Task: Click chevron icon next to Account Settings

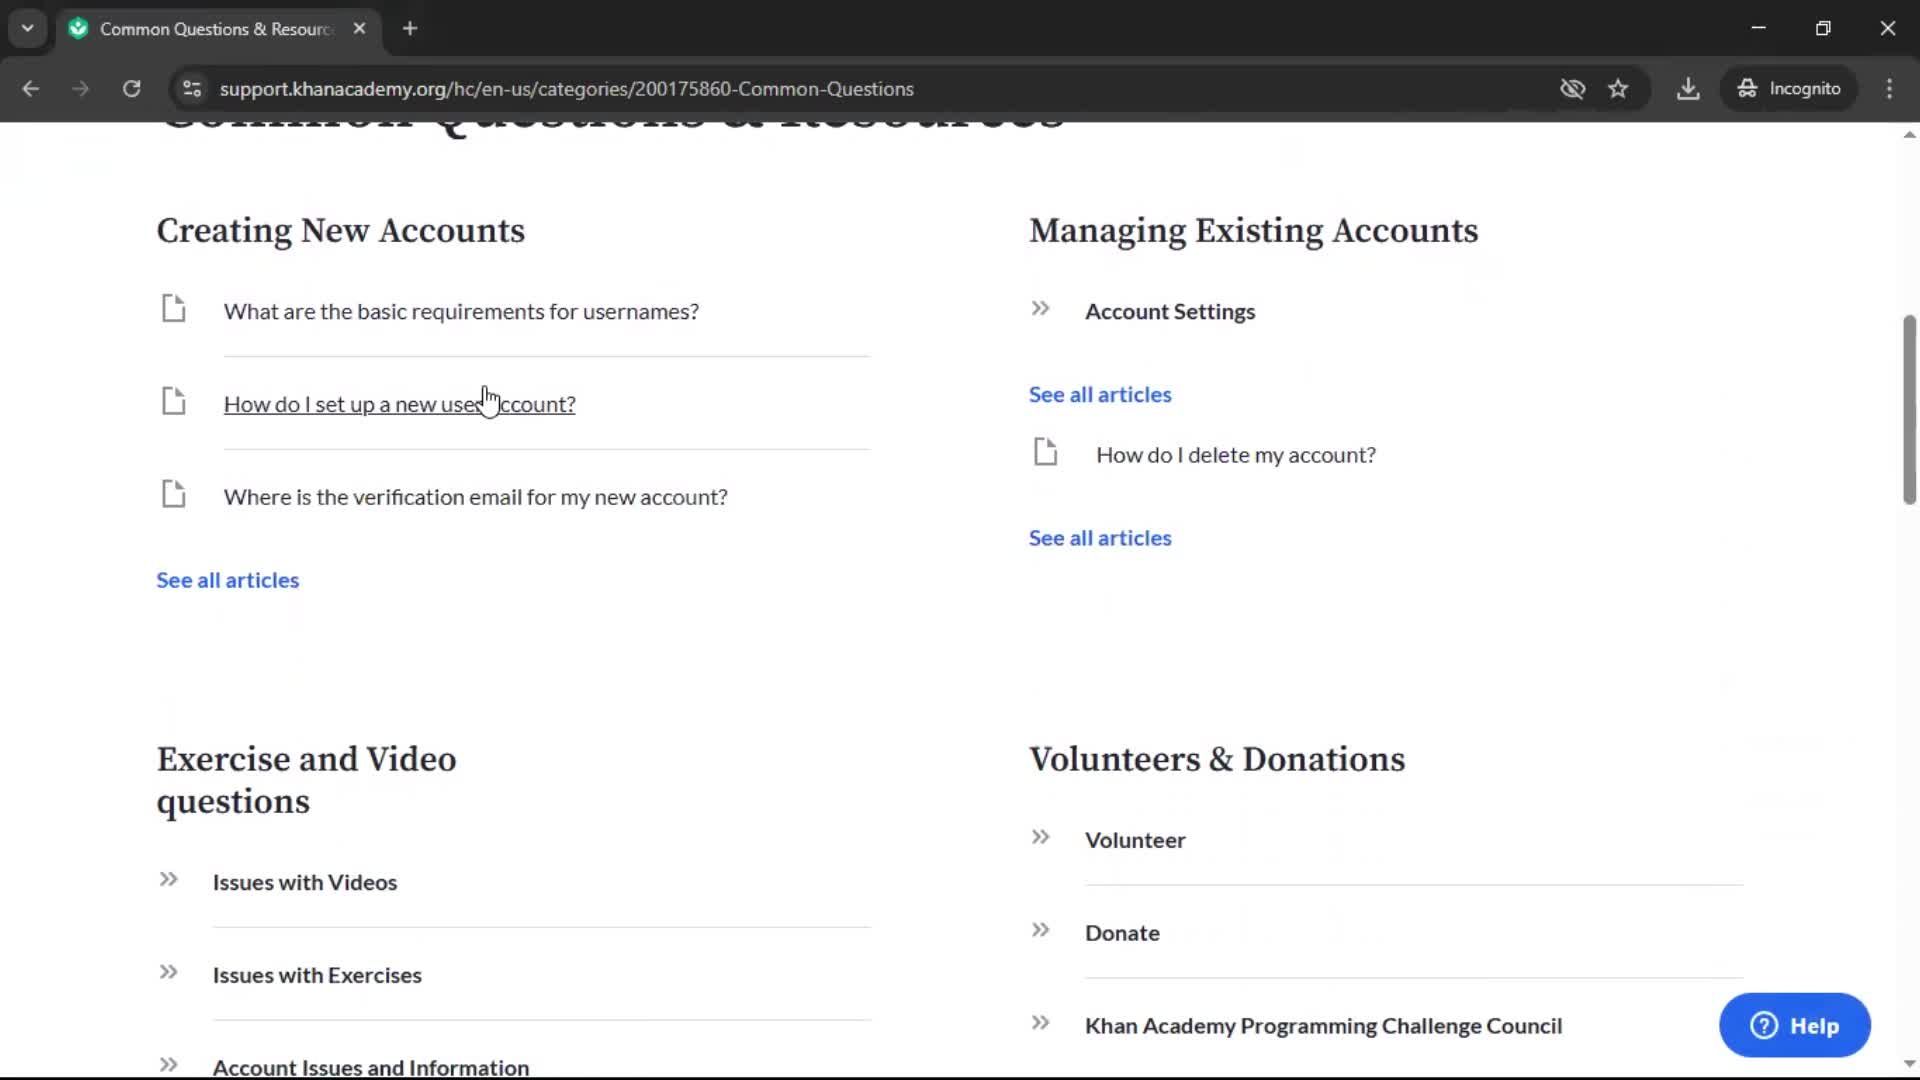Action: click(1040, 308)
